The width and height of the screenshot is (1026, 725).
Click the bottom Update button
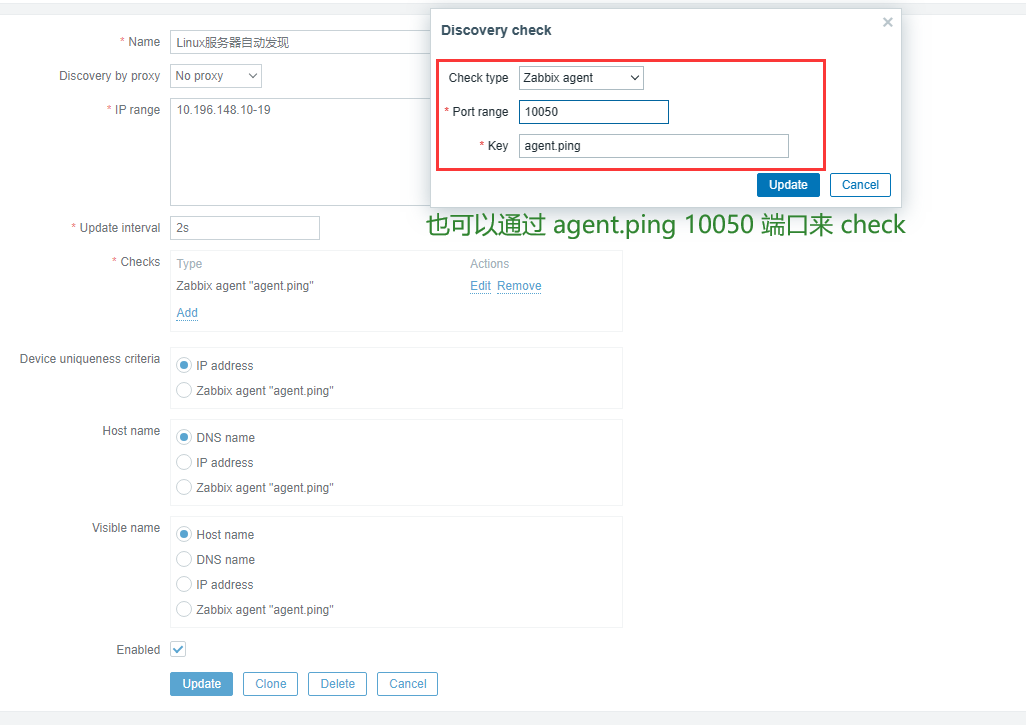coord(202,684)
